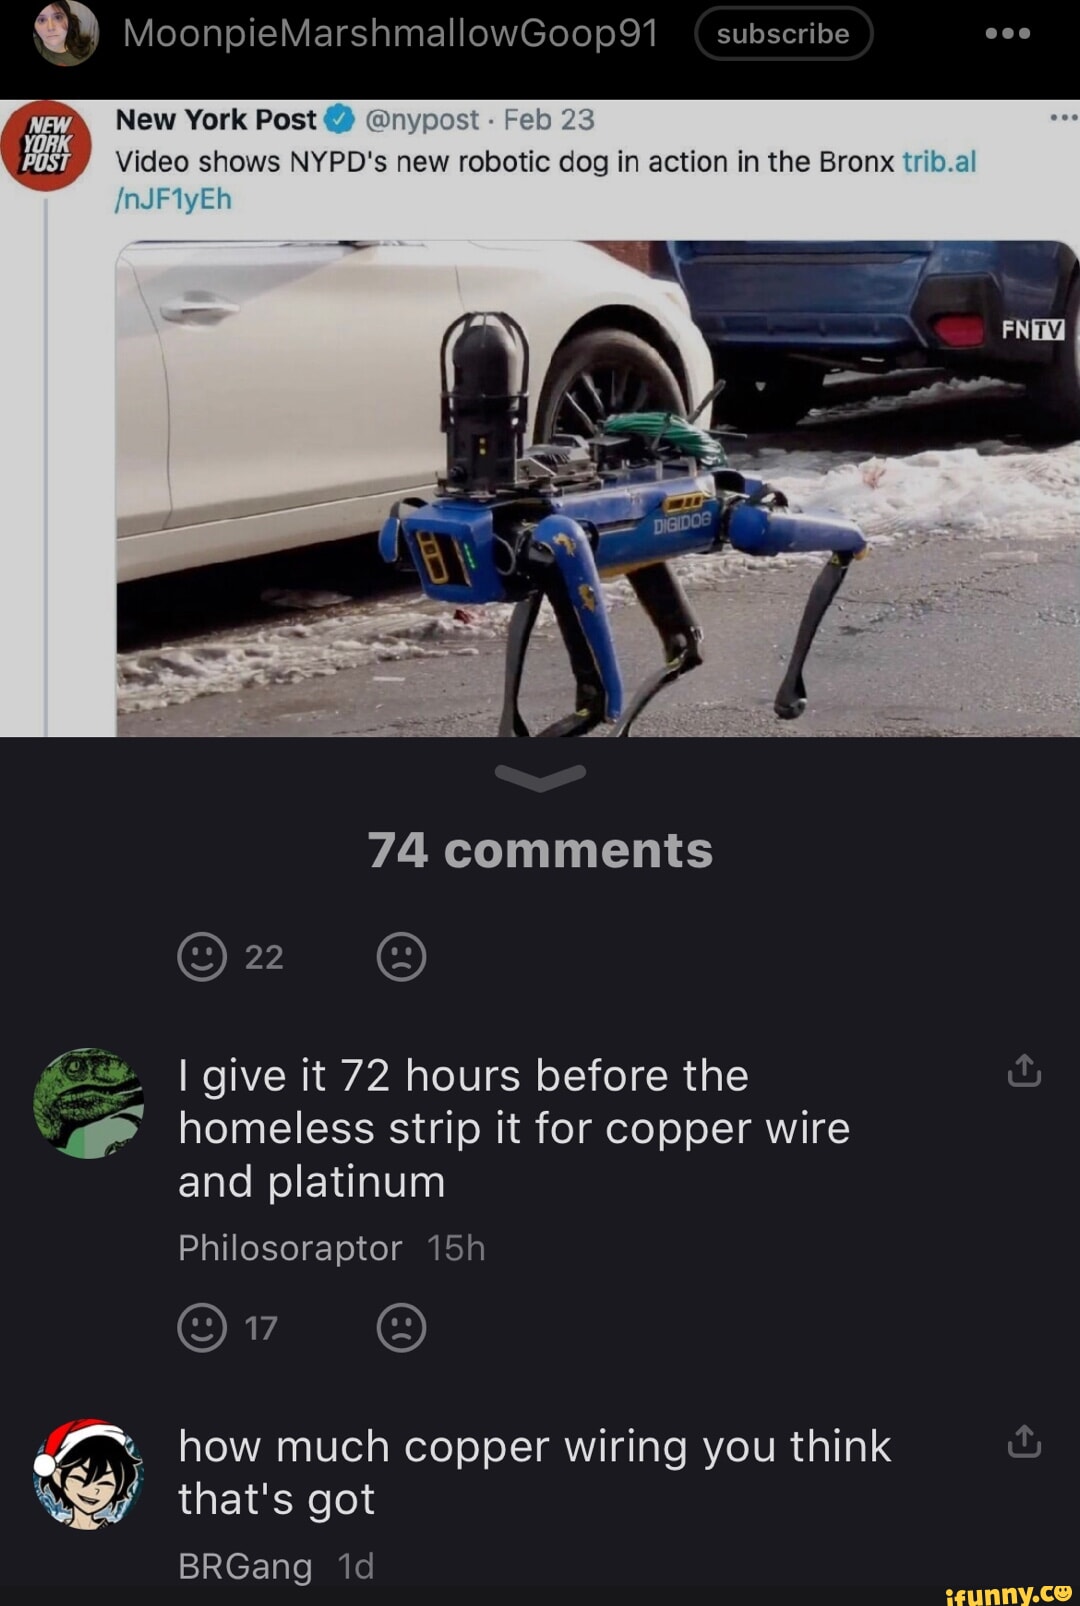View Philosoraptor's avatar picture
Image resolution: width=1080 pixels, height=1606 pixels.
click(x=89, y=1103)
